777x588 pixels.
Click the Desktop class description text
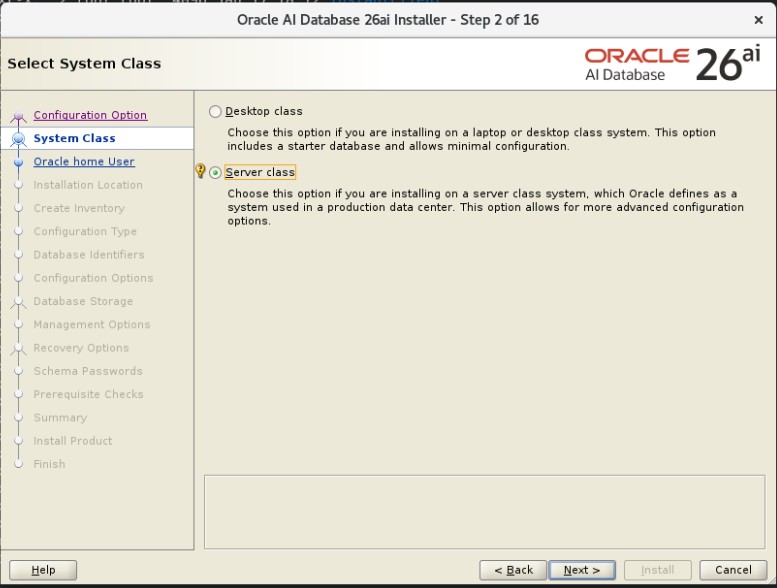point(471,139)
